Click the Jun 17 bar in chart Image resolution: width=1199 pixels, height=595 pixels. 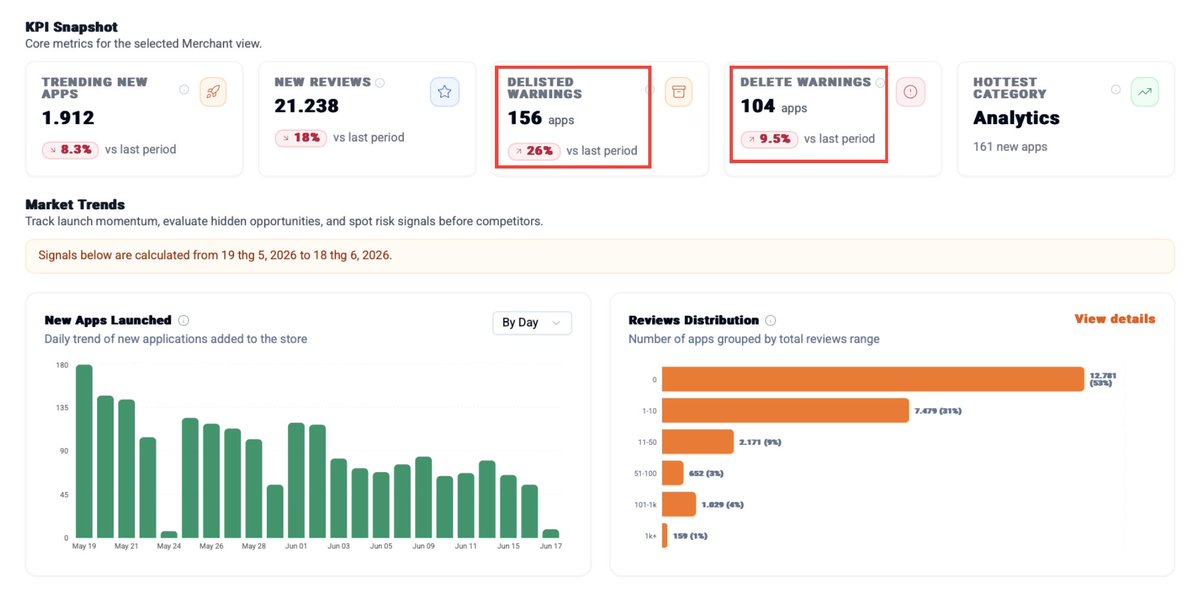pyautogui.click(x=551, y=534)
